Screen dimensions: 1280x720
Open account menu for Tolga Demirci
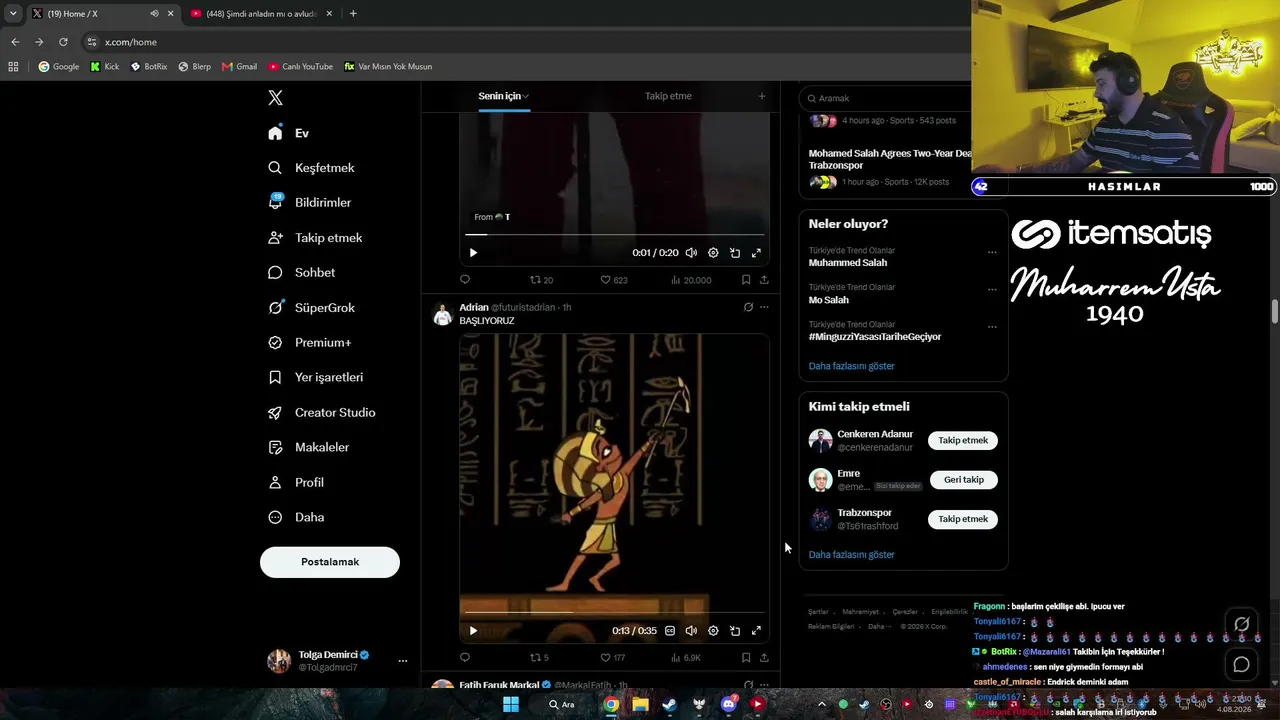(x=403, y=661)
